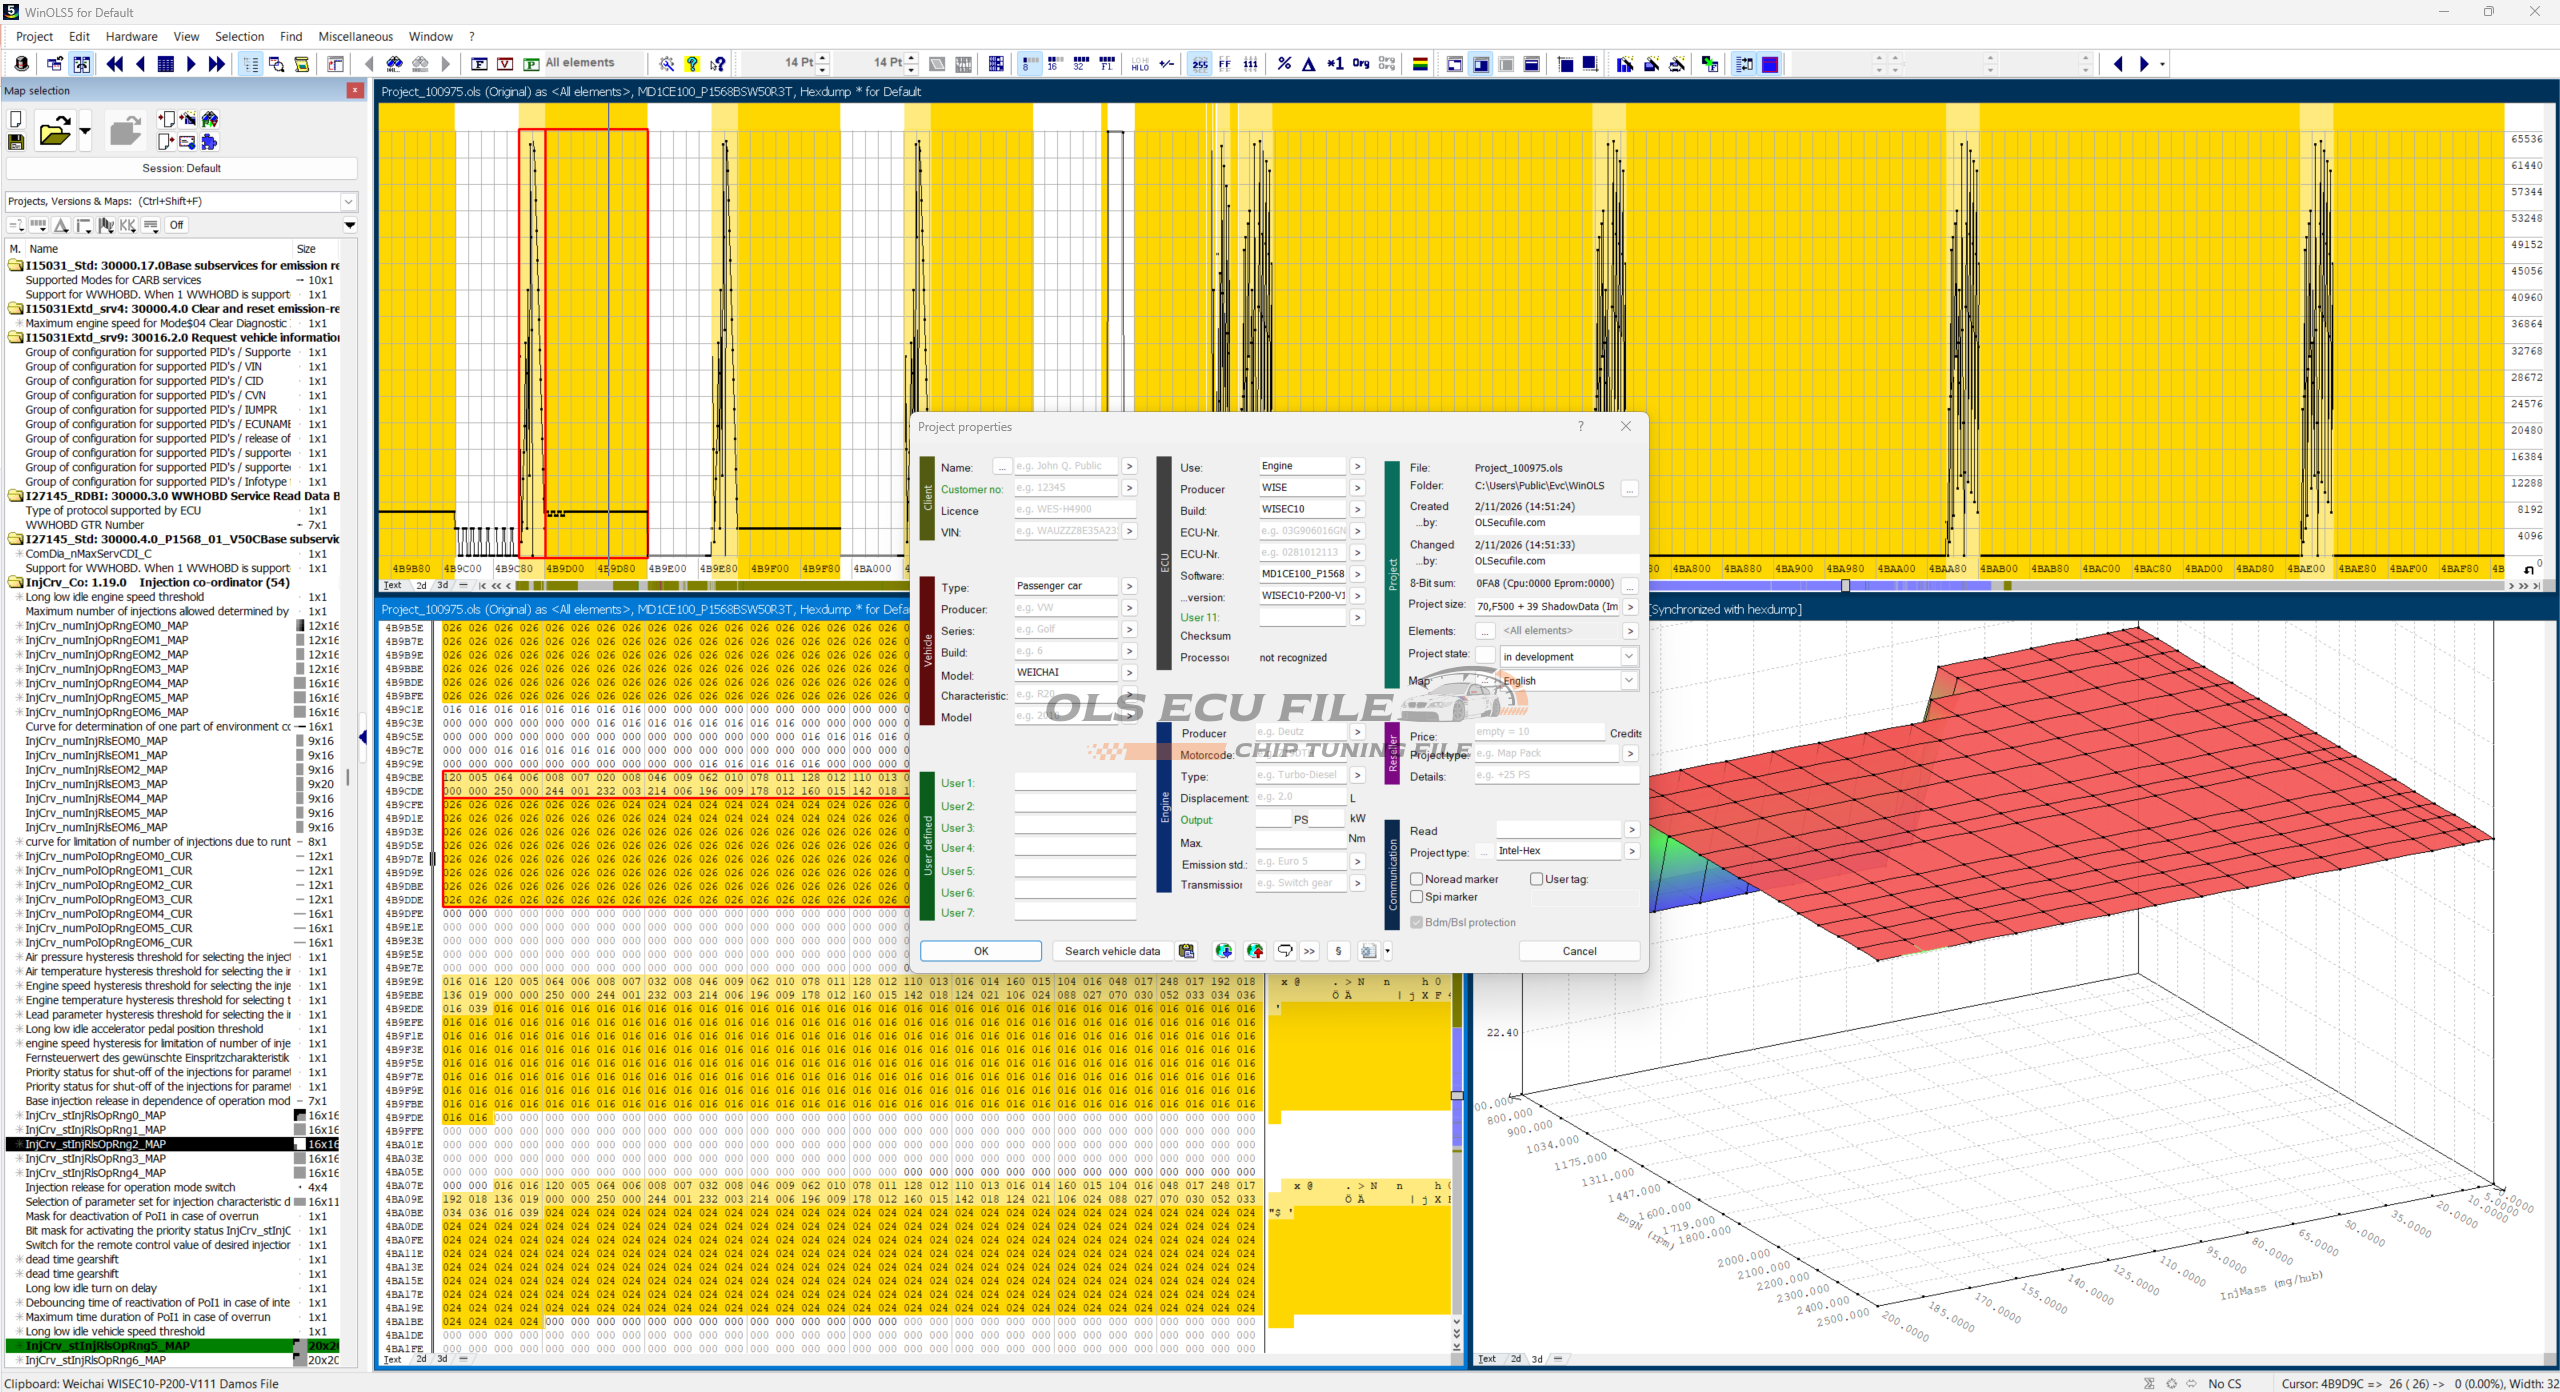
Task: Toggle the percent difference display icon
Action: (x=1284, y=64)
